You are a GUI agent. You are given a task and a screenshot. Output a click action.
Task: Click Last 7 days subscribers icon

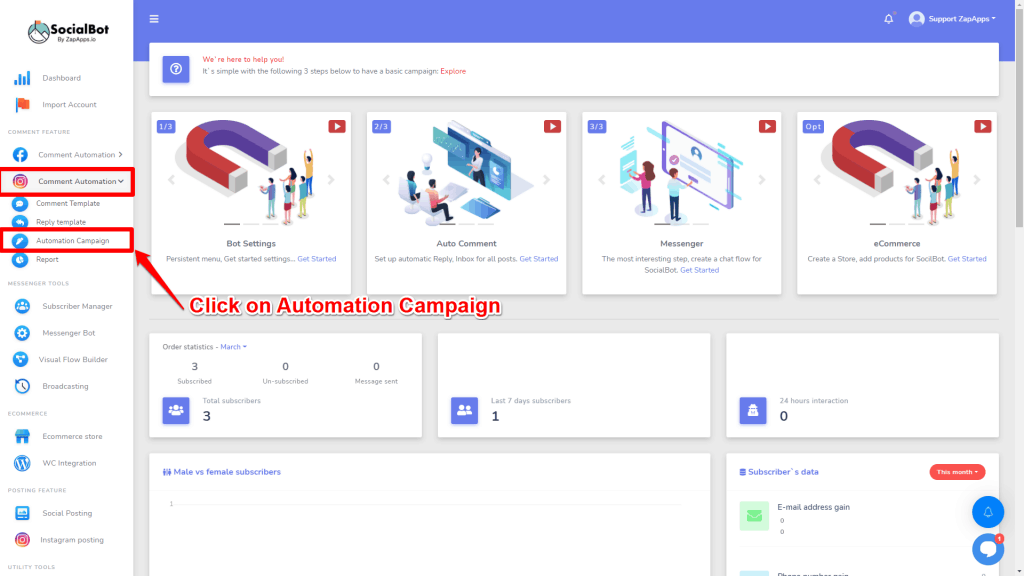click(464, 411)
